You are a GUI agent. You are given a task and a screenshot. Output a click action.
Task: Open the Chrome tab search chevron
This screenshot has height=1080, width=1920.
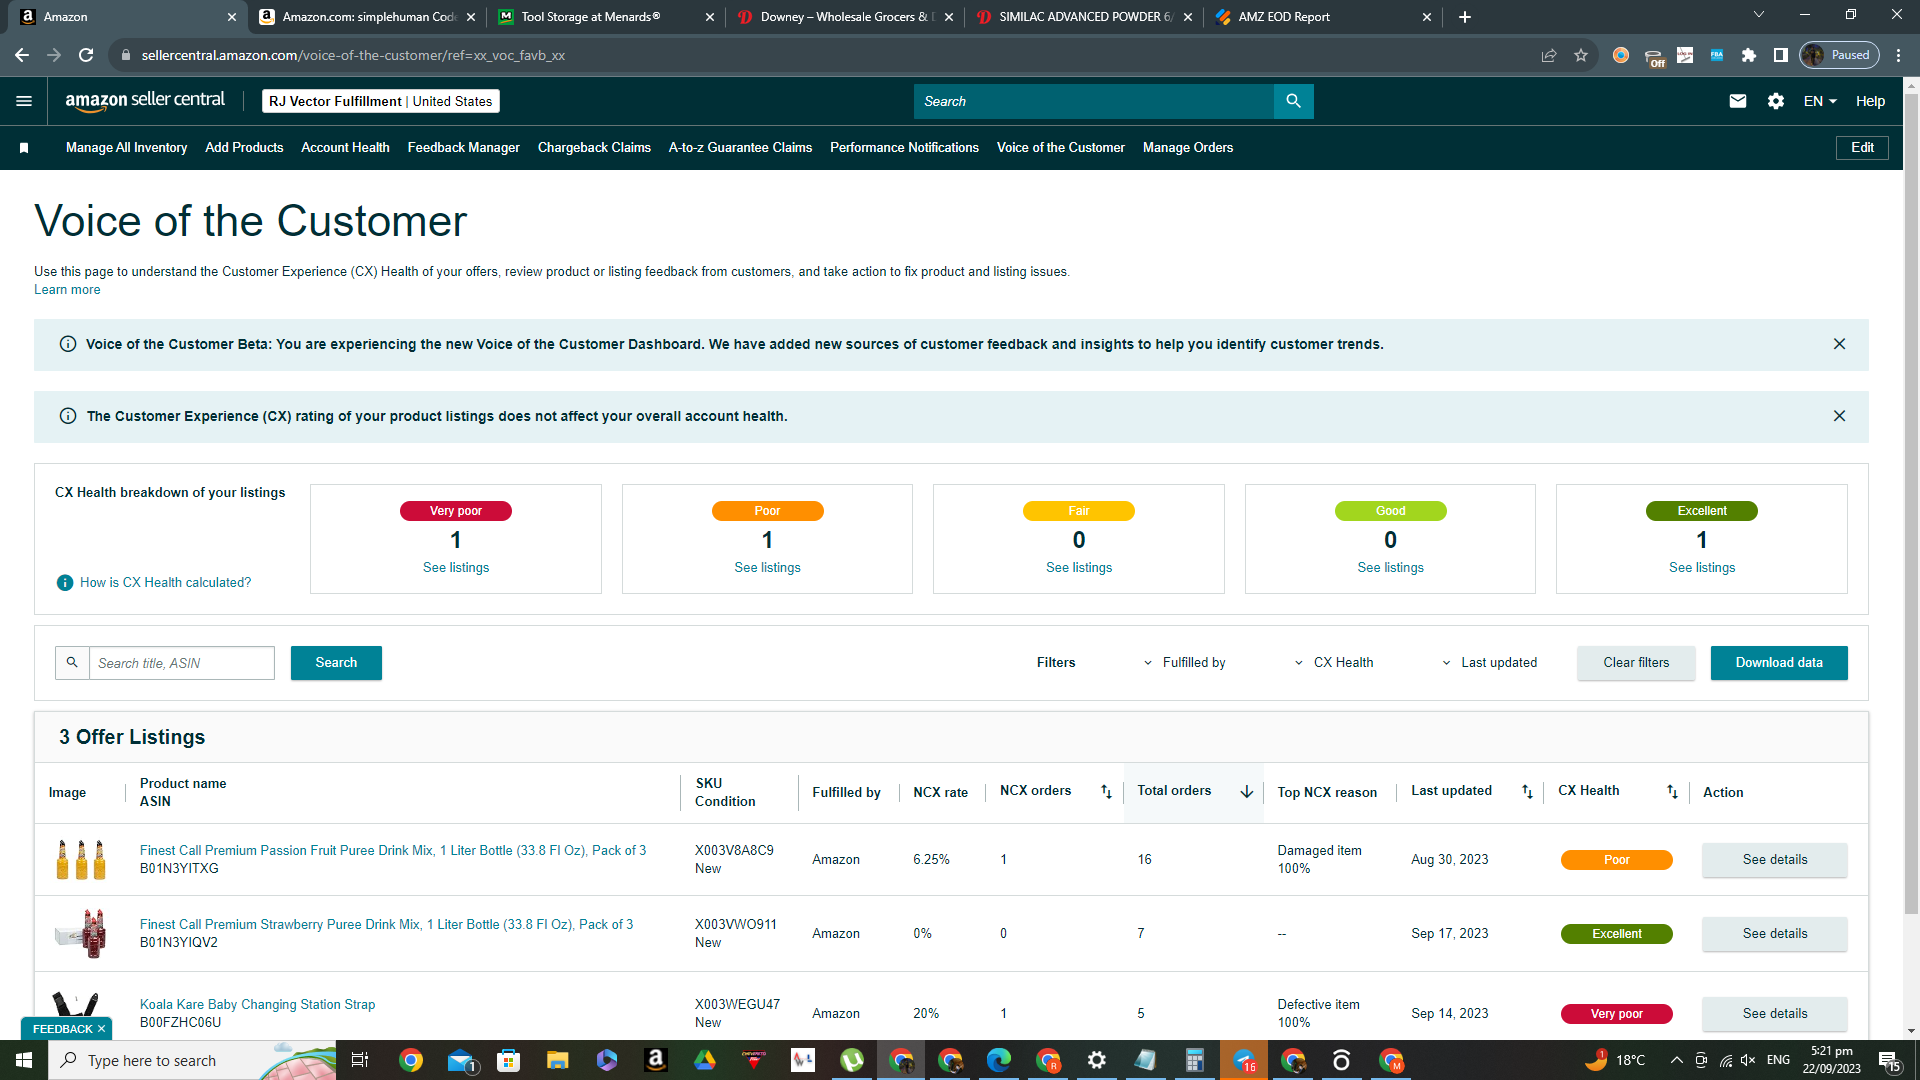click(1759, 15)
